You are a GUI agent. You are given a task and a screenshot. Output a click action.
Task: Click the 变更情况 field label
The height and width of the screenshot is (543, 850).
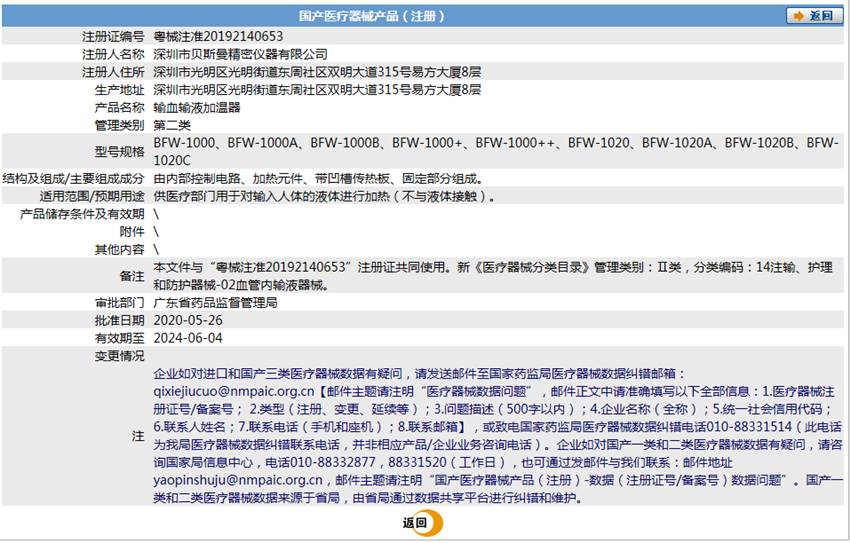(x=120, y=356)
